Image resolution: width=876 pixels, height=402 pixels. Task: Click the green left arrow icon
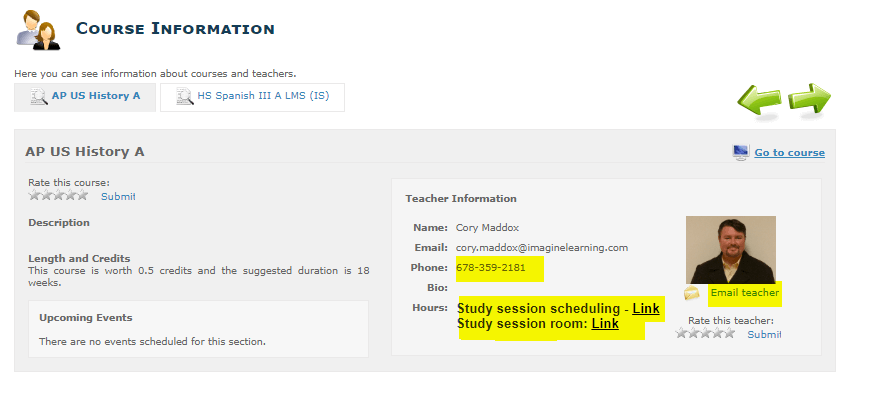760,101
